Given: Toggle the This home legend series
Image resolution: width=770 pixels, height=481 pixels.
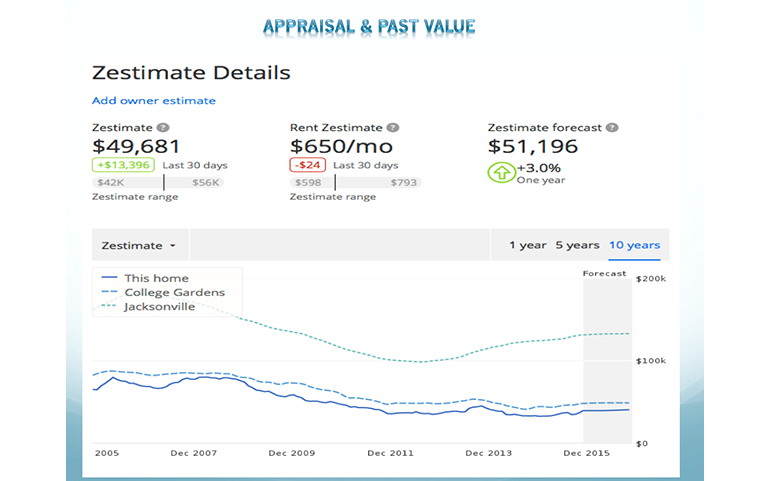Looking at the screenshot, I should point(156,278).
